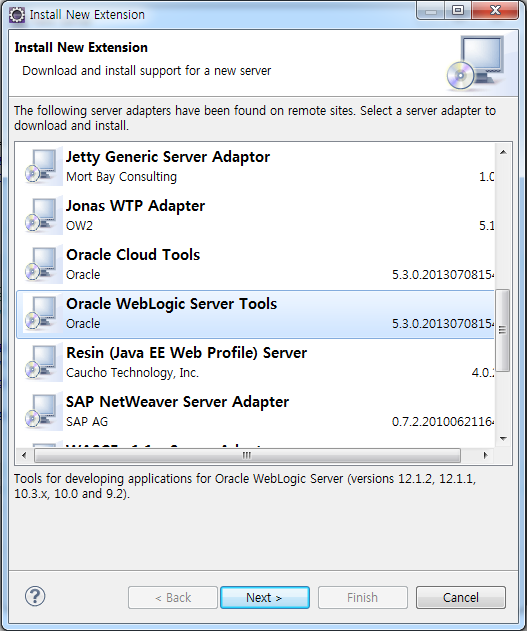Open the help question mark icon
Viewport: 527px width, 631px height.
pos(35,596)
